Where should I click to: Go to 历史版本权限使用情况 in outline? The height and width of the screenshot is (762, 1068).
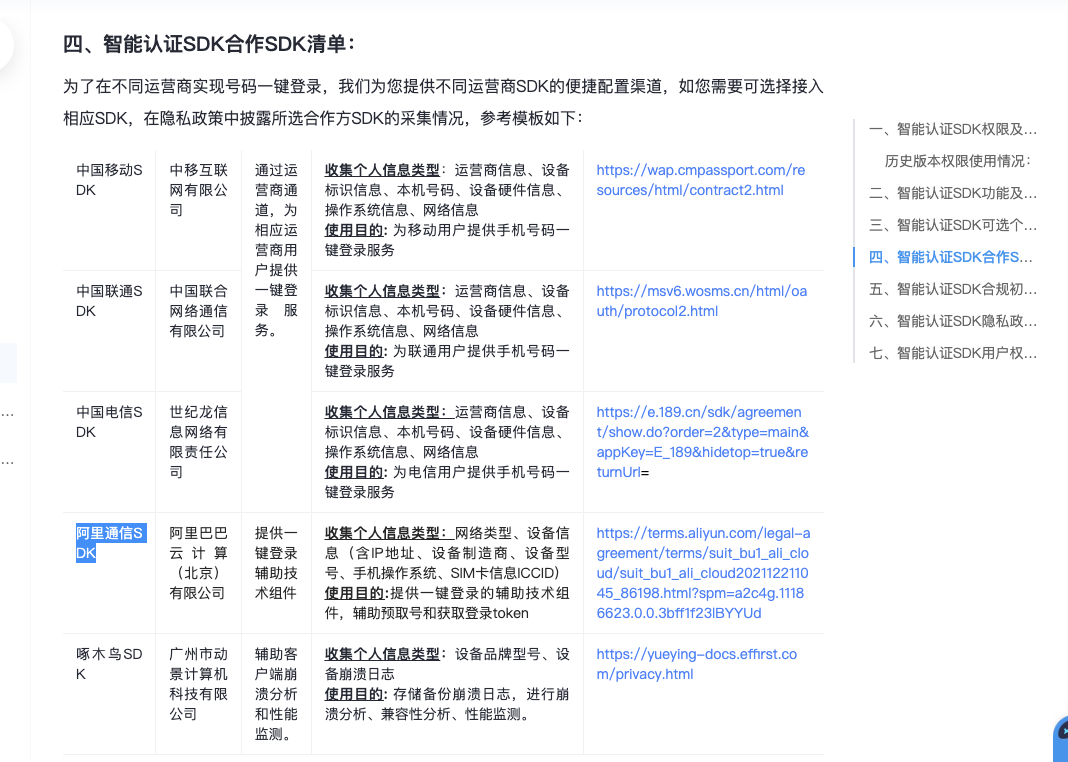[958, 161]
